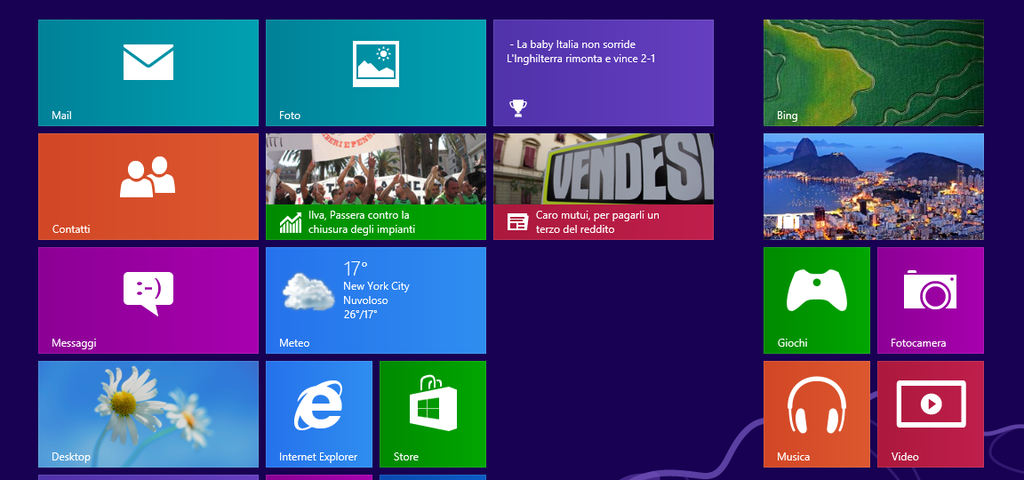1024x480 pixels.
Task: Click the Internet Explorer label text
Action: pyautogui.click(x=318, y=457)
